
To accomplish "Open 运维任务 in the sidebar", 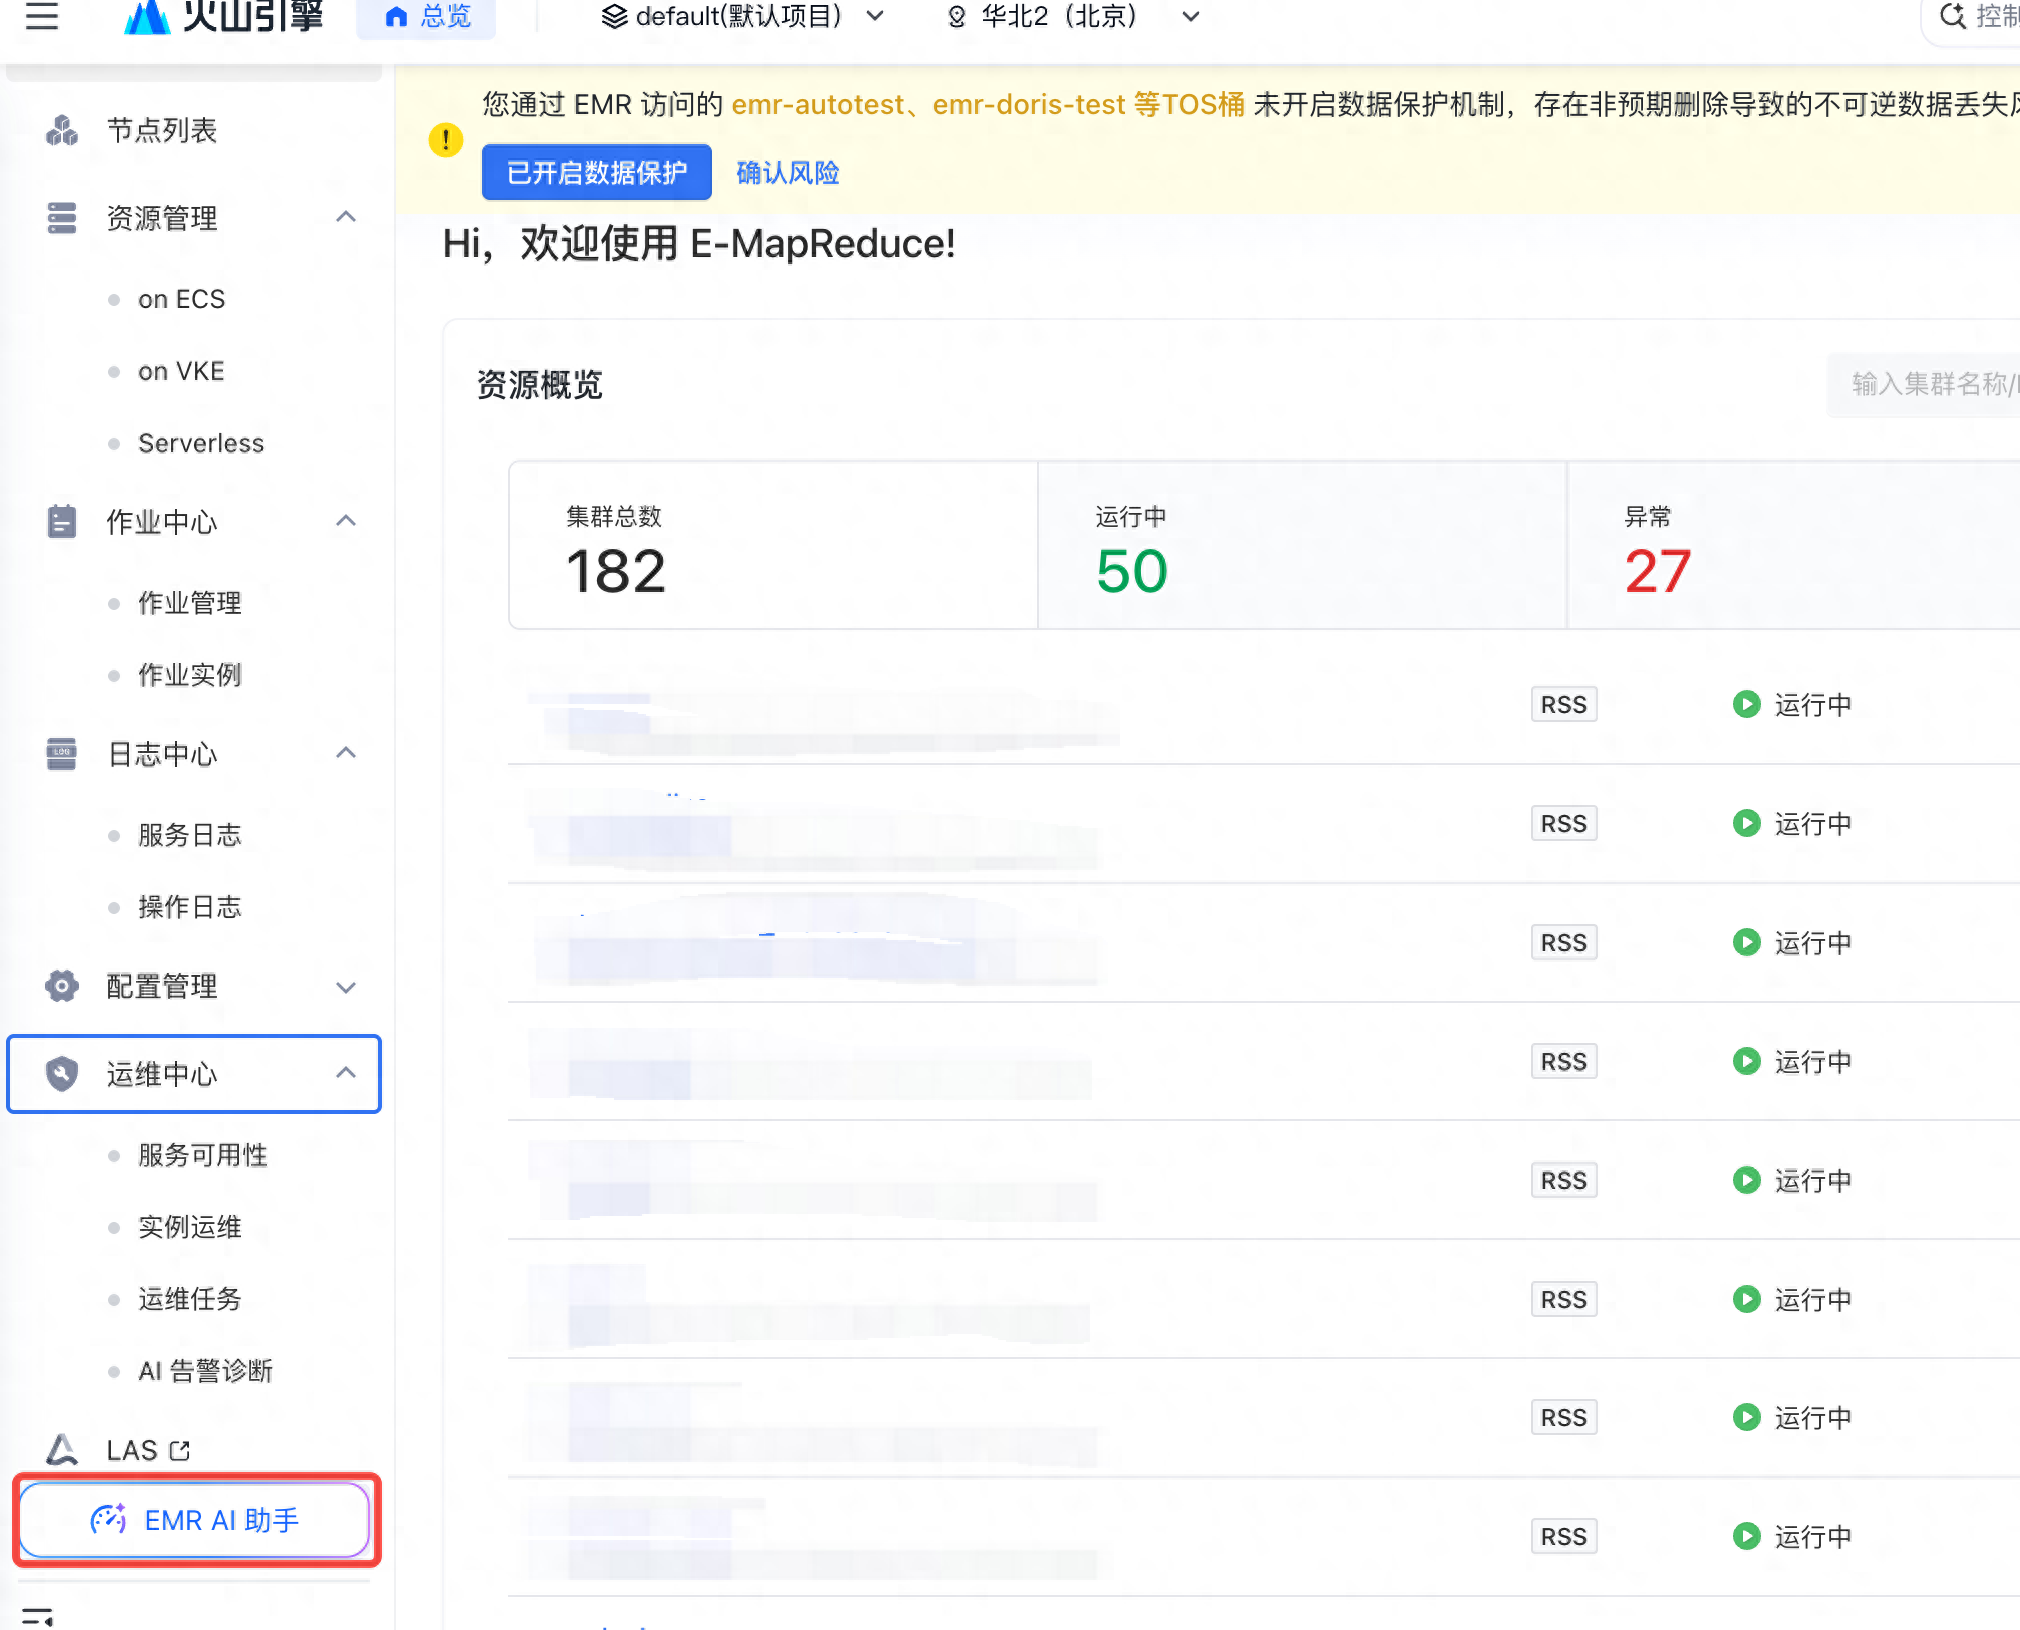I will tap(190, 1299).
